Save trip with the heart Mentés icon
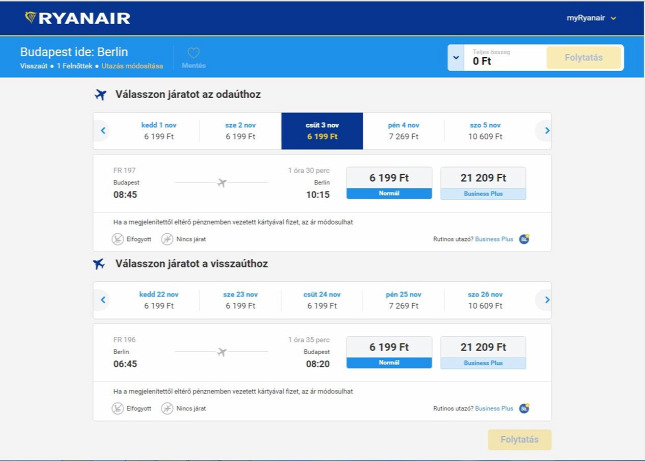The image size is (645, 461). point(193,53)
